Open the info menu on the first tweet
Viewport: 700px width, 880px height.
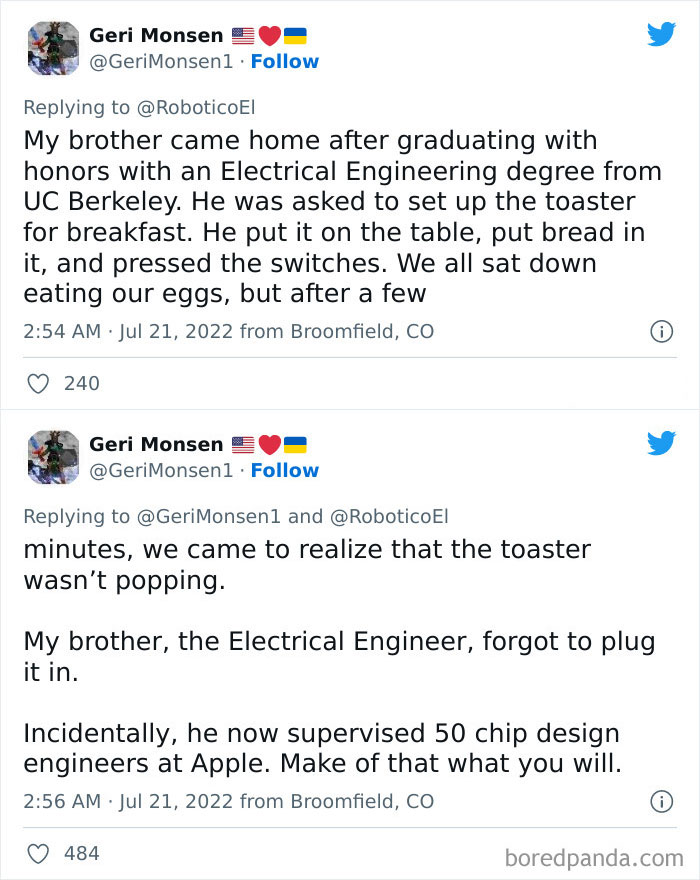(x=662, y=331)
